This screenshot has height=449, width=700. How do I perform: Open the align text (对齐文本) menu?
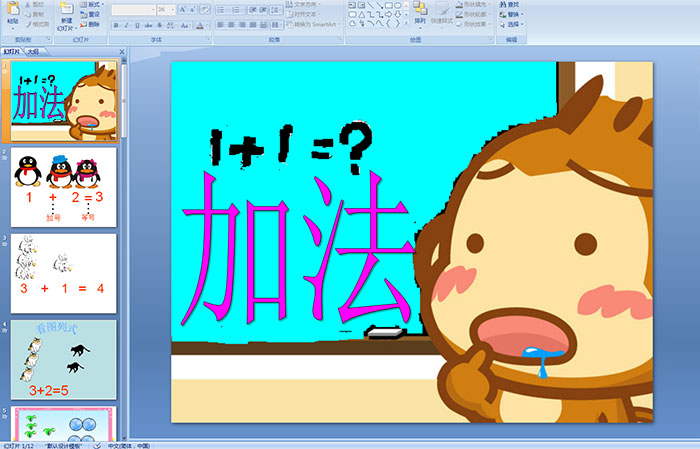303,14
